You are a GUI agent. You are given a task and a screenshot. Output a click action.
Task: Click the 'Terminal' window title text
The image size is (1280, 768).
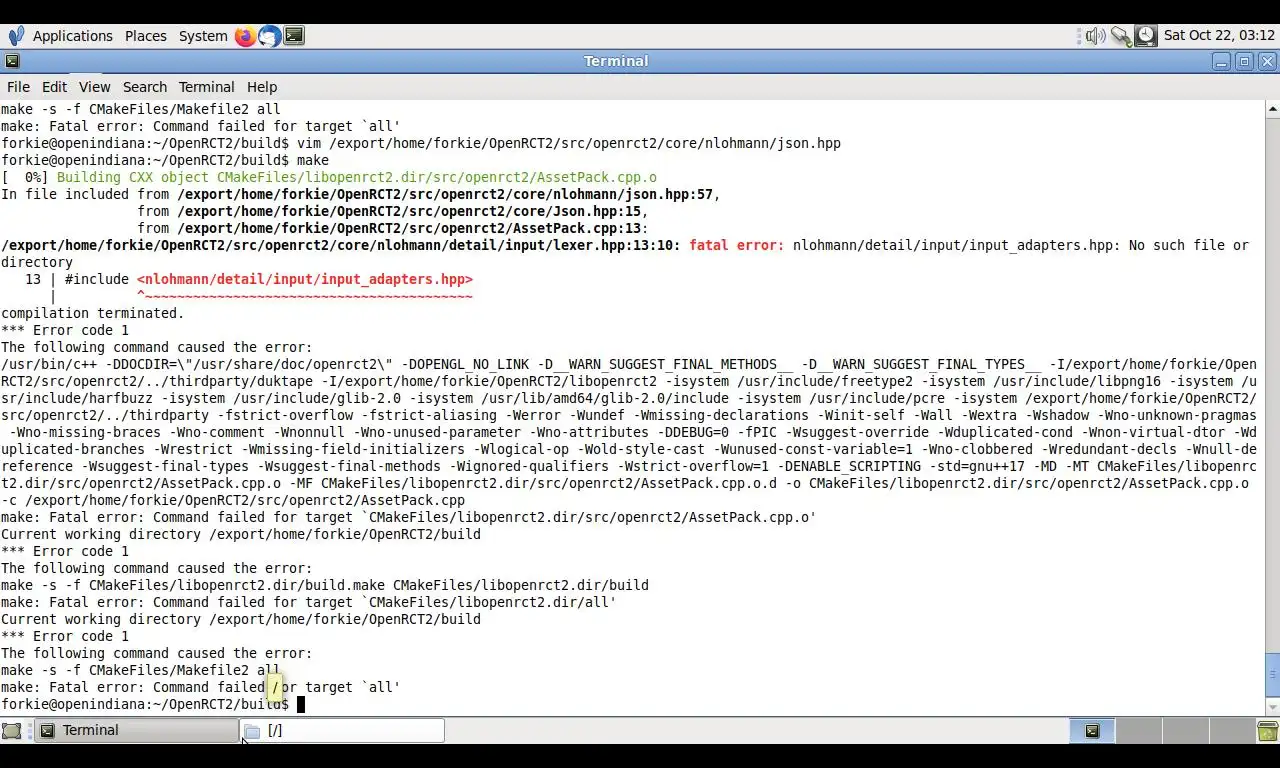[616, 61]
